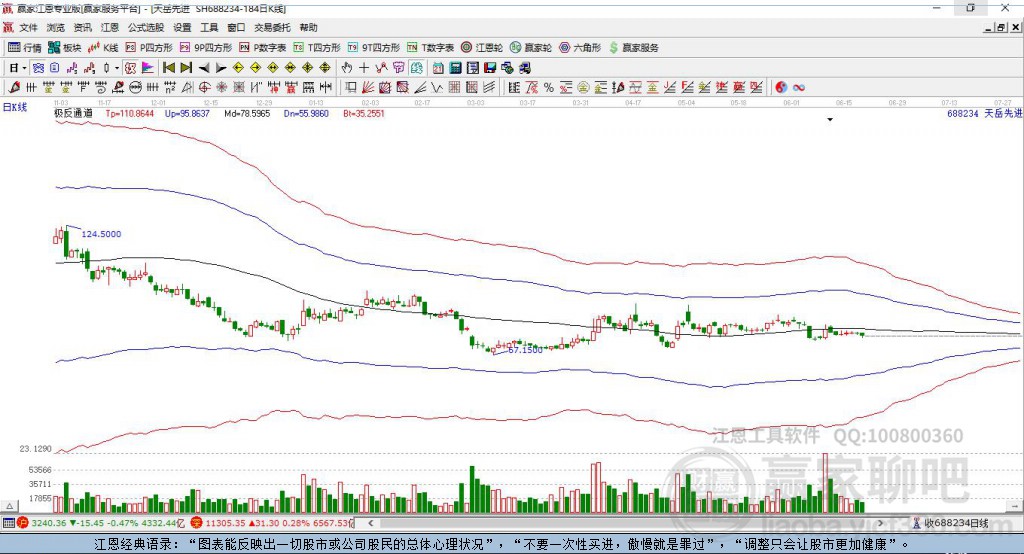The width and height of the screenshot is (1024, 554).
Task: Select the red fan lines tool
Action: [x=368, y=88]
